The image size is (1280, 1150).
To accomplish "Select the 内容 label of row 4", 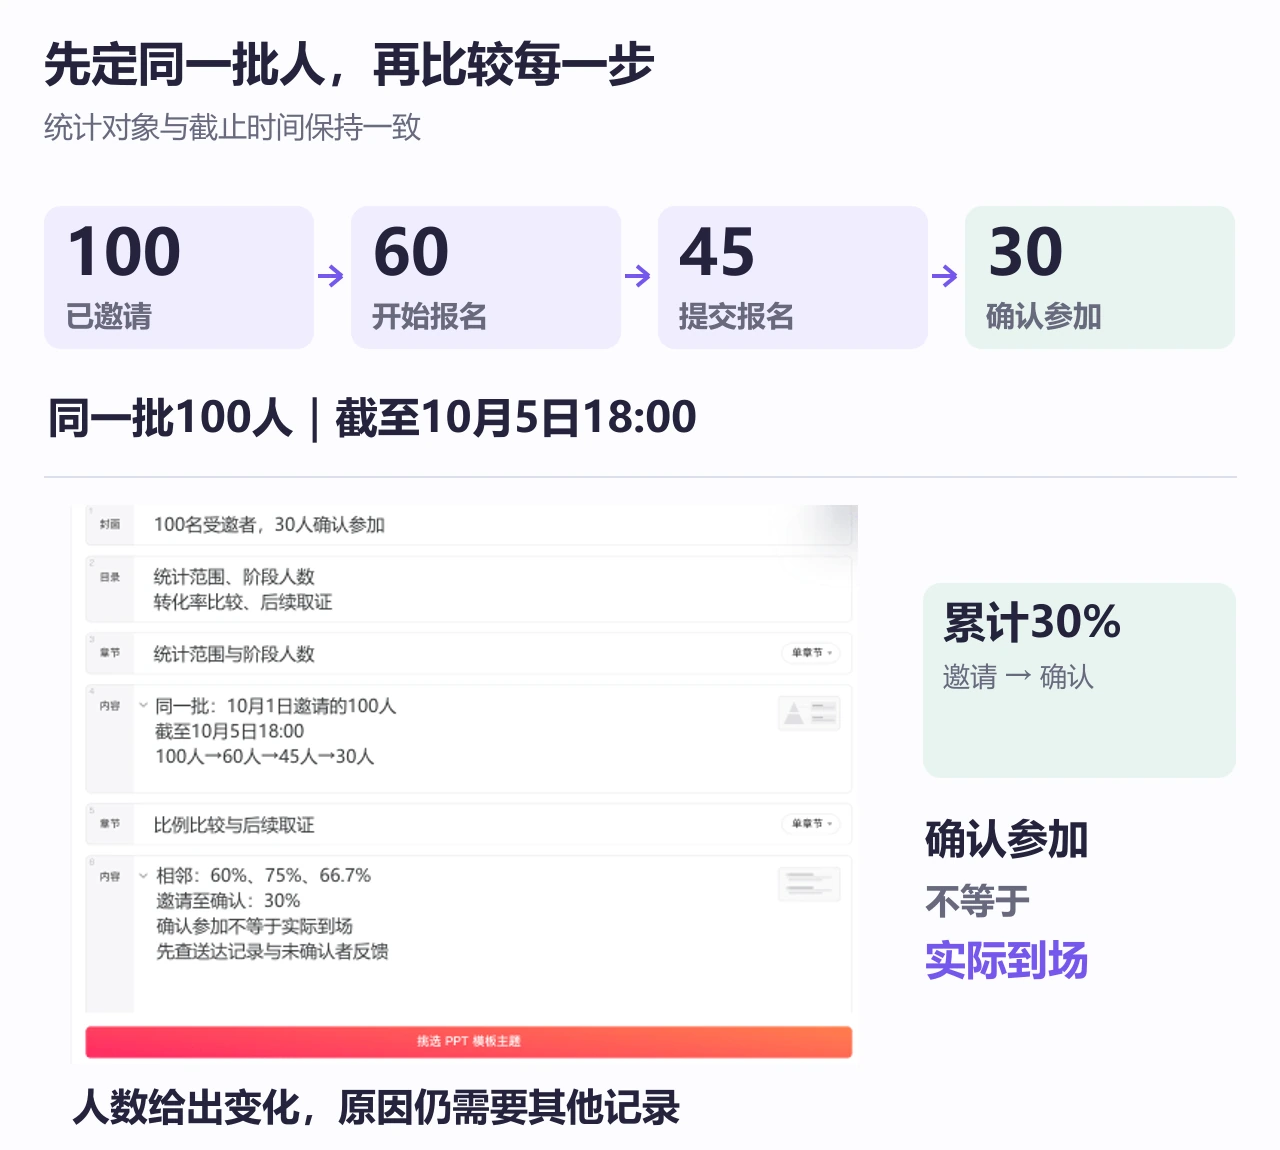I will [110, 706].
